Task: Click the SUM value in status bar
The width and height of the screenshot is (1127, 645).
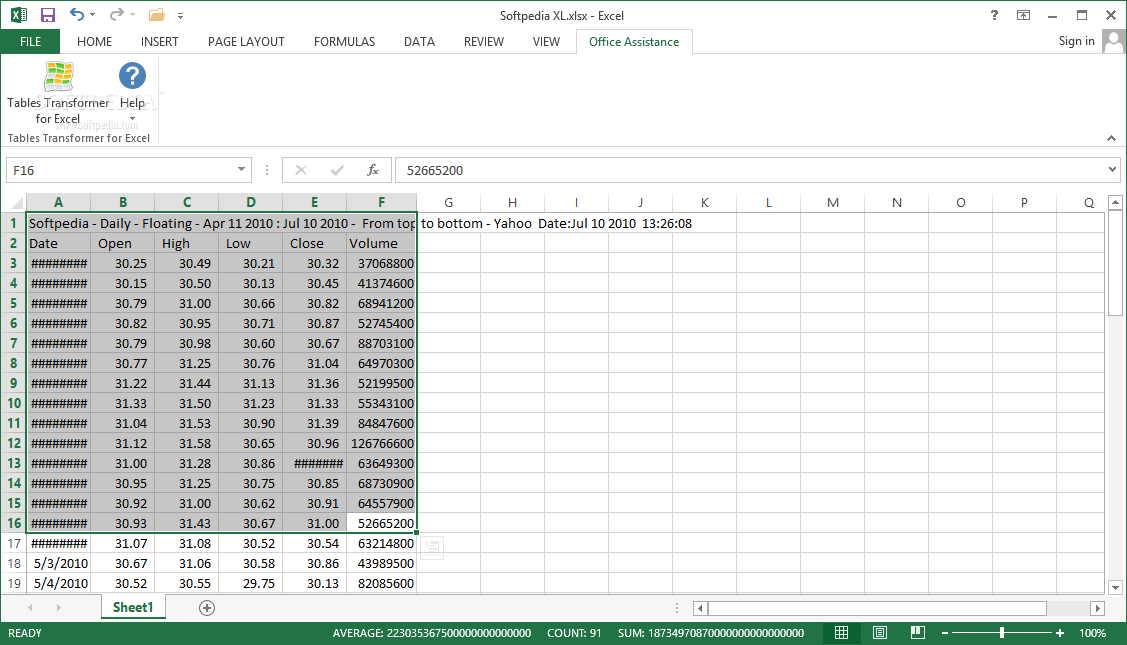Action: (711, 633)
